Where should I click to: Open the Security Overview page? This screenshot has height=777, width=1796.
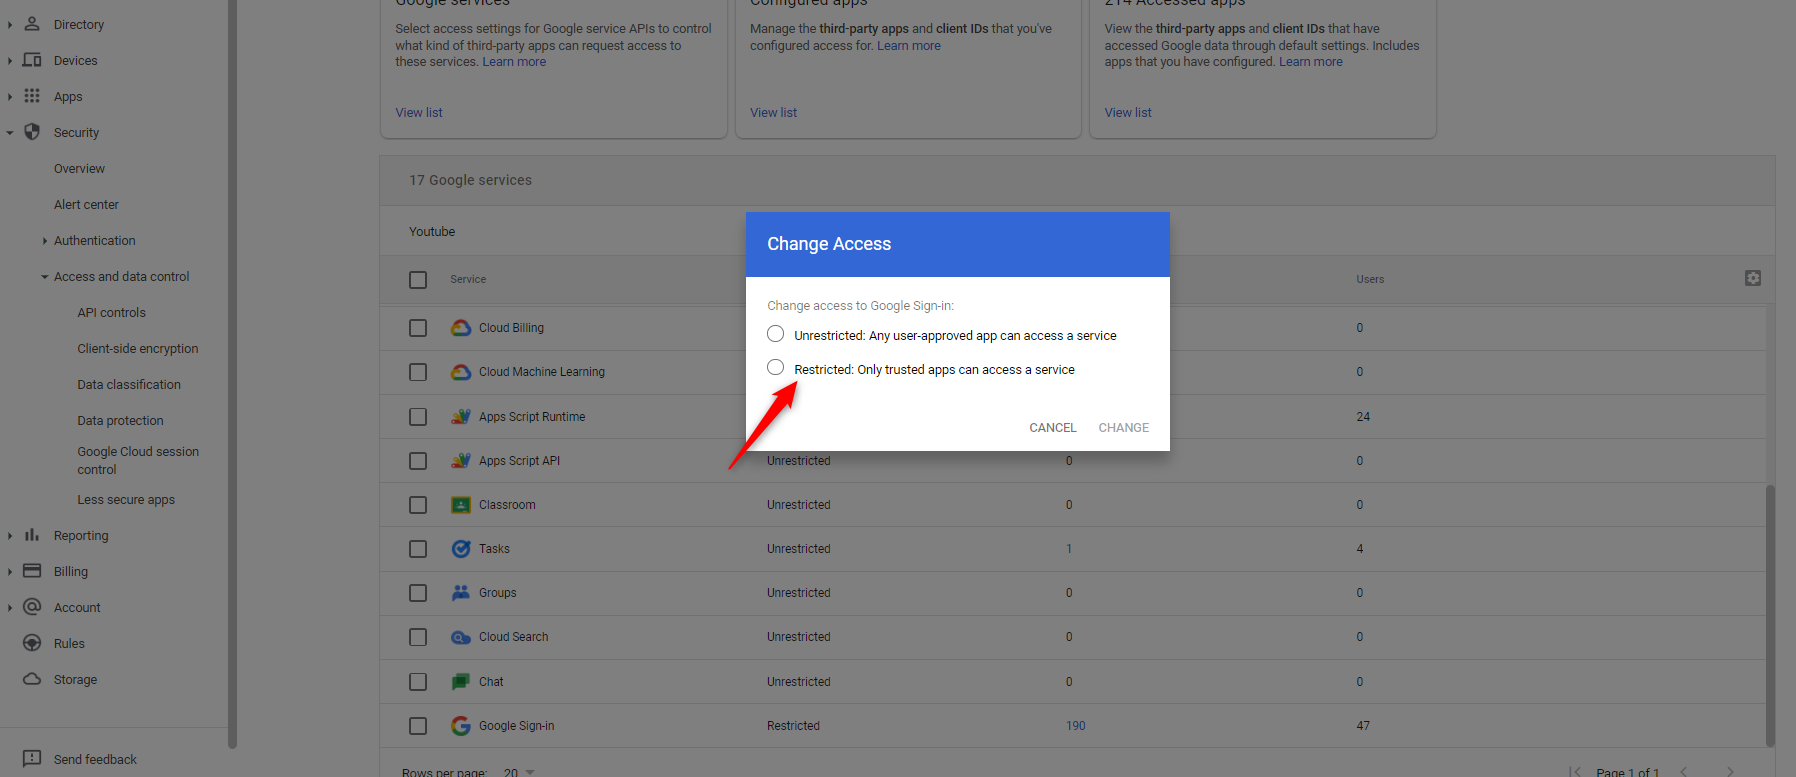point(79,169)
